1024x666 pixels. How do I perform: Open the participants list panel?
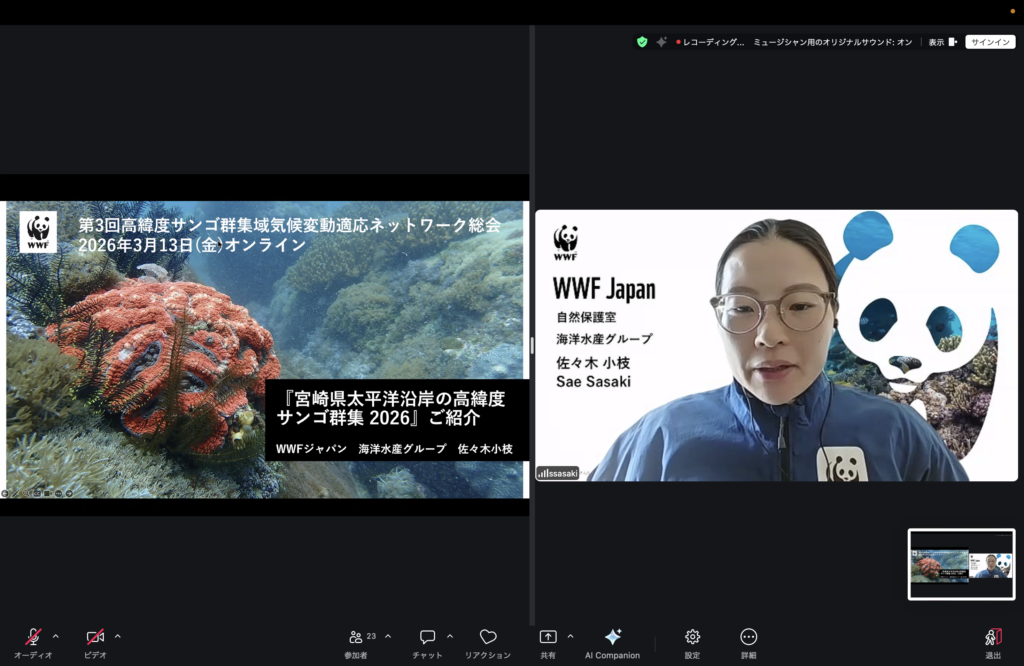click(357, 638)
